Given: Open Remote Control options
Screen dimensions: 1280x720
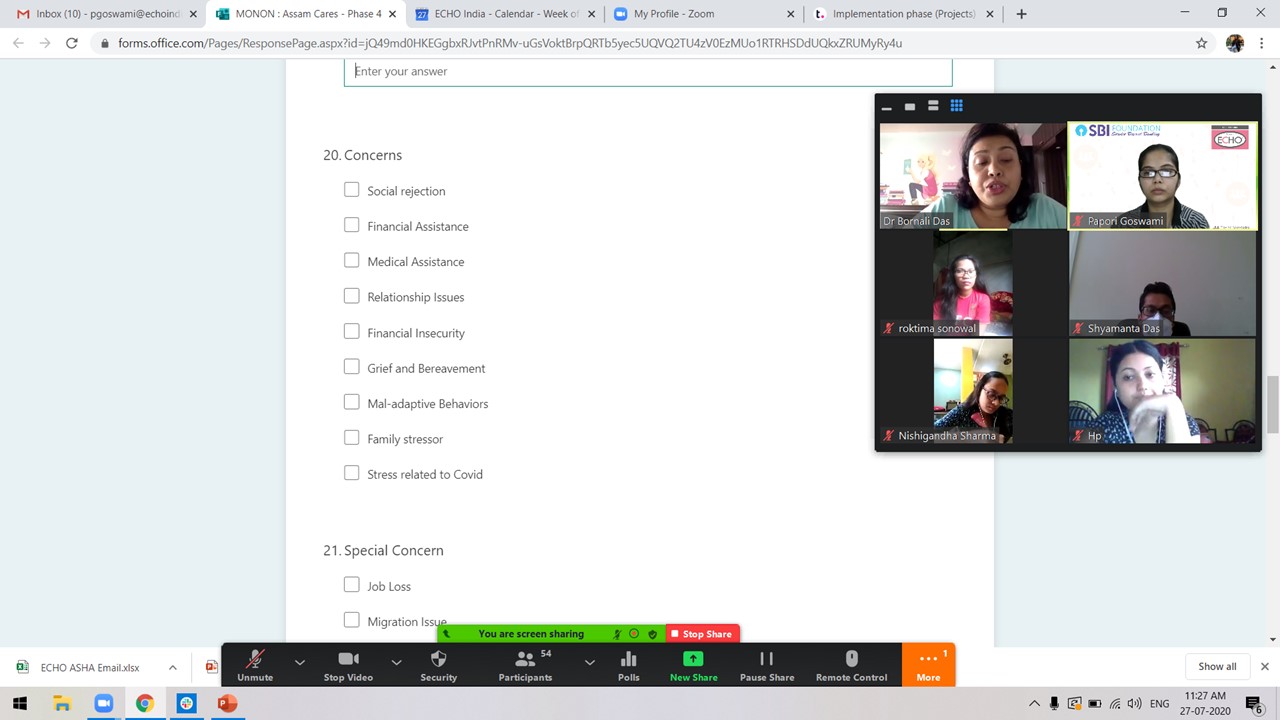Looking at the screenshot, I should click(851, 665).
